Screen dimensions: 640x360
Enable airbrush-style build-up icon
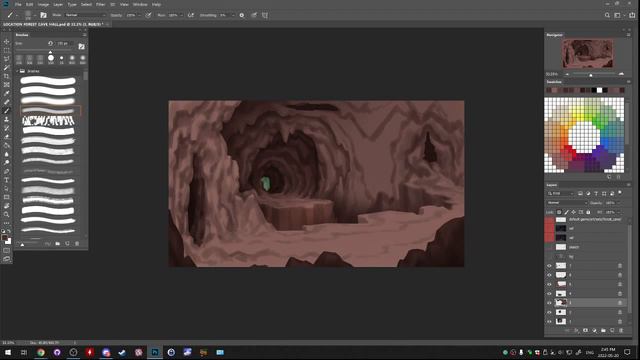(191, 15)
